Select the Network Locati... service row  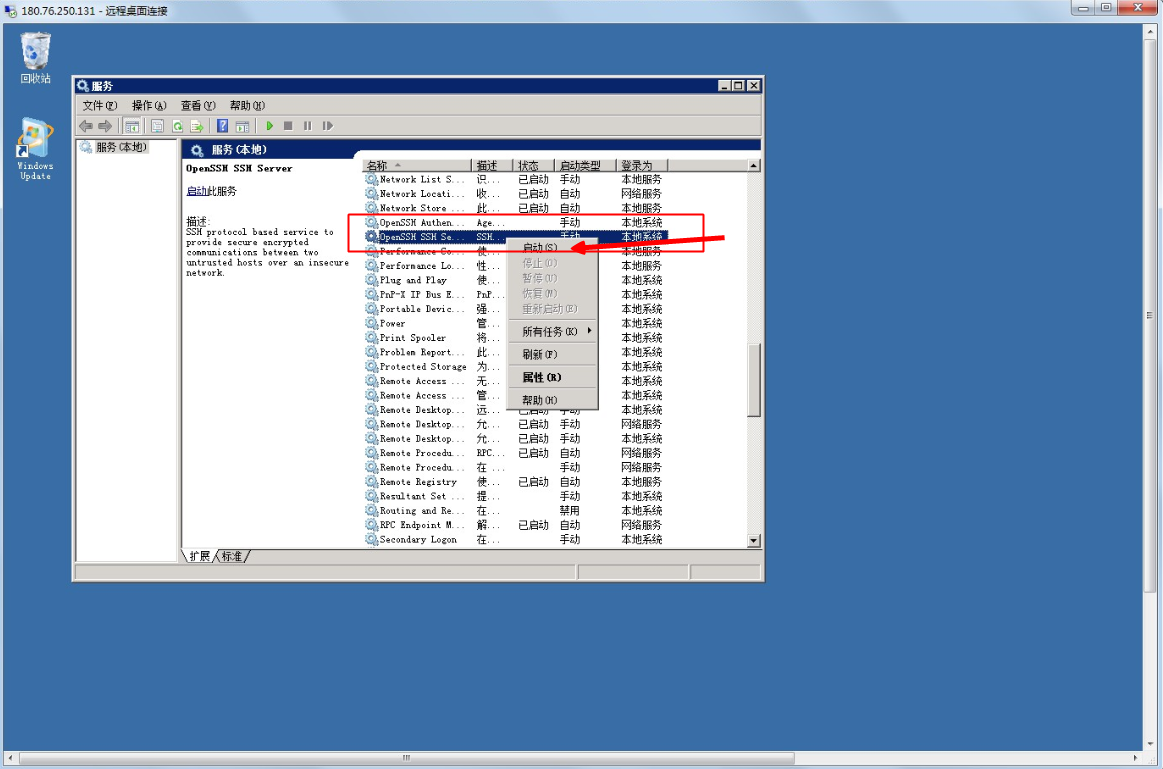point(515,194)
